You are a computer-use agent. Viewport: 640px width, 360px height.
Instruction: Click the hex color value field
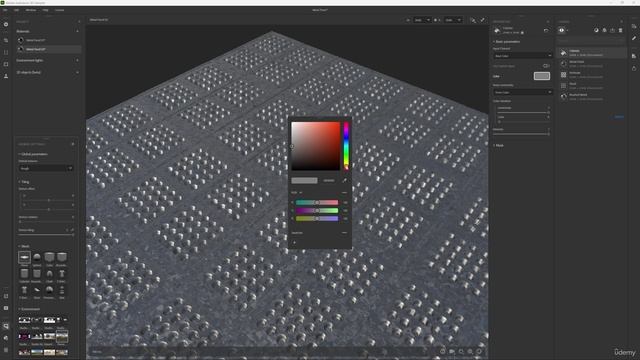tap(329, 180)
